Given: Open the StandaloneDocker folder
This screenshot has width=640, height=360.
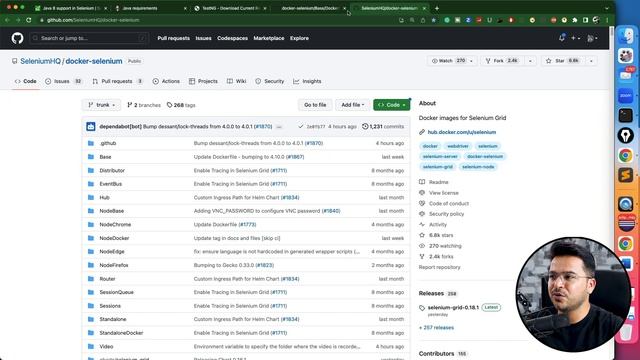Looking at the screenshot, I should click(x=121, y=333).
